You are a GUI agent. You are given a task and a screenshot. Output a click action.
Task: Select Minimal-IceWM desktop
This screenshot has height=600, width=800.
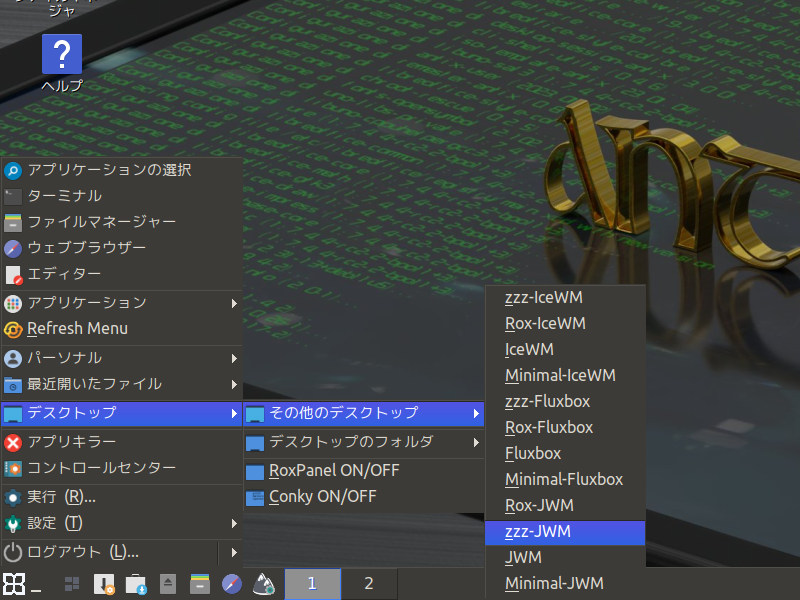click(565, 376)
